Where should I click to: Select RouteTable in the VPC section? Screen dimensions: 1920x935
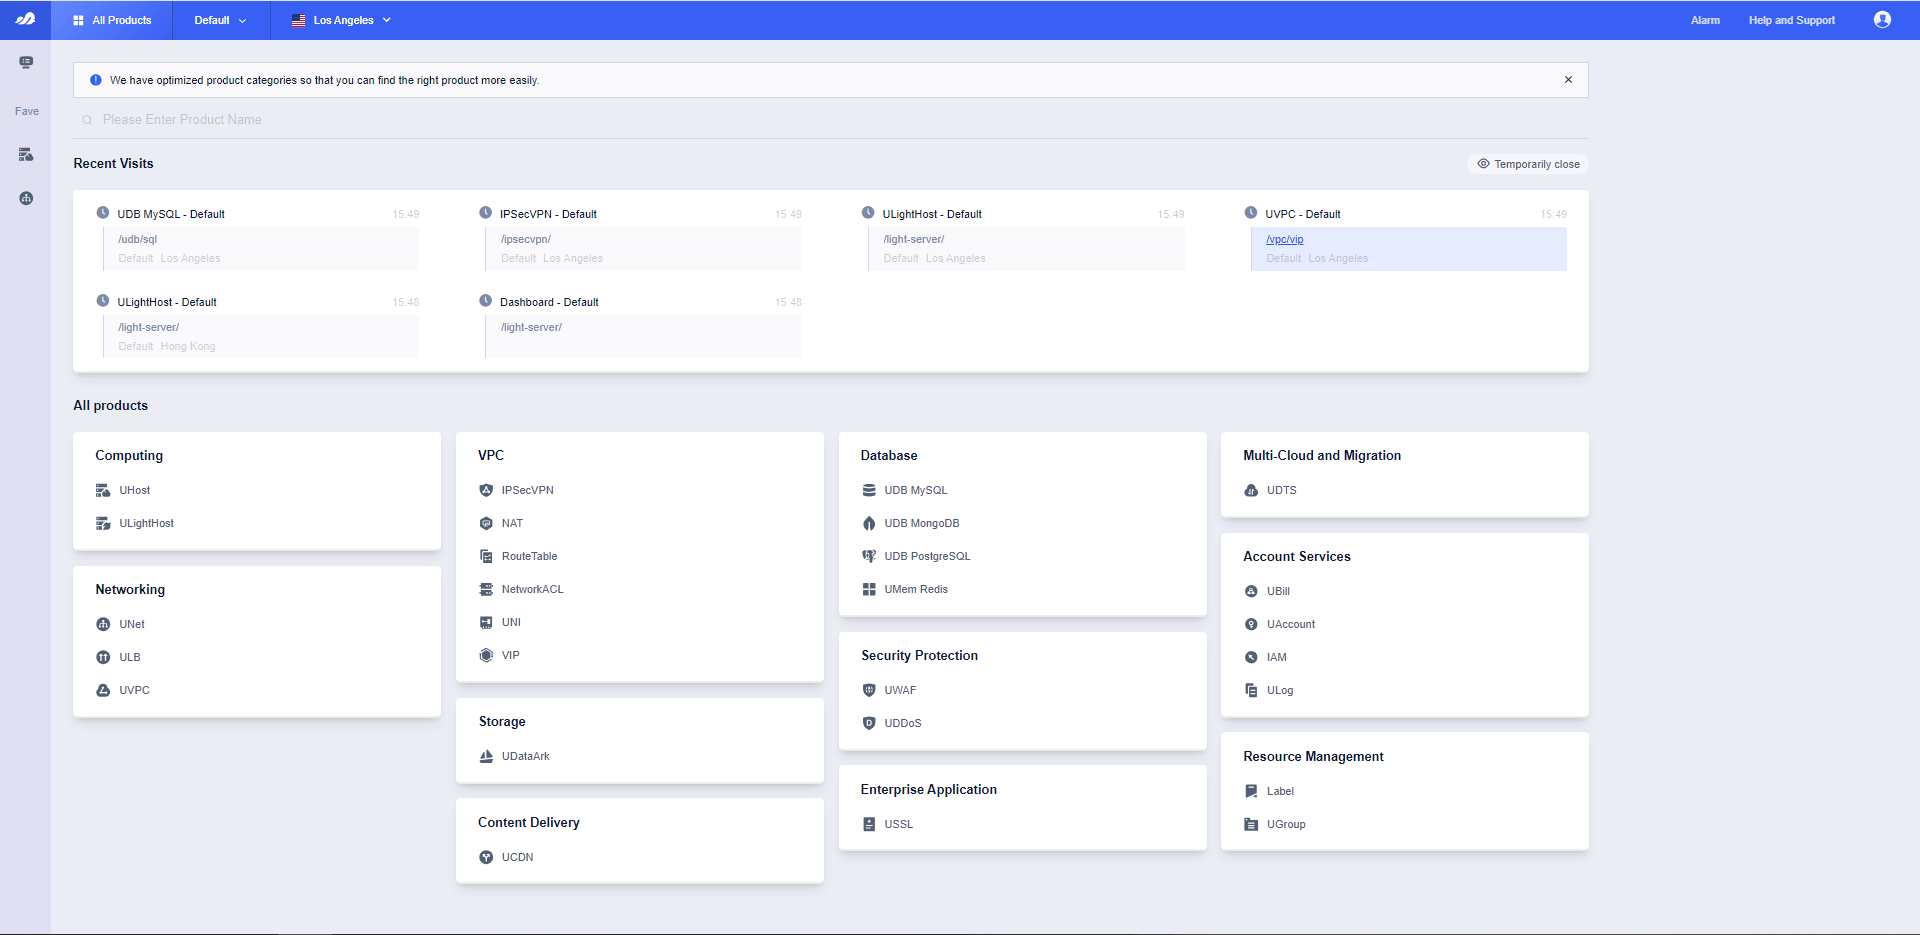click(x=530, y=556)
